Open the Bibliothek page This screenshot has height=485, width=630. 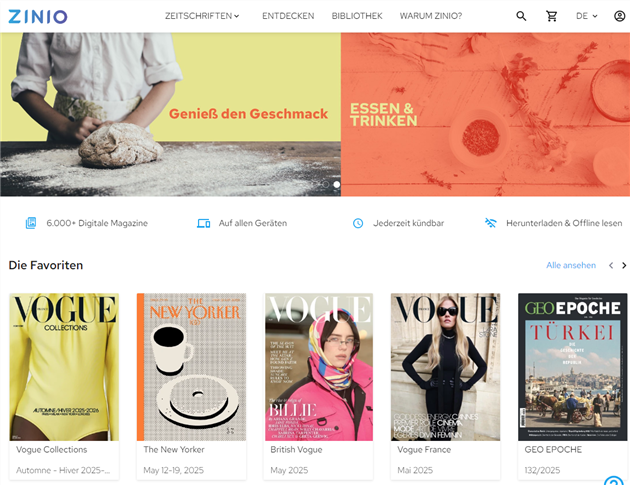[357, 16]
